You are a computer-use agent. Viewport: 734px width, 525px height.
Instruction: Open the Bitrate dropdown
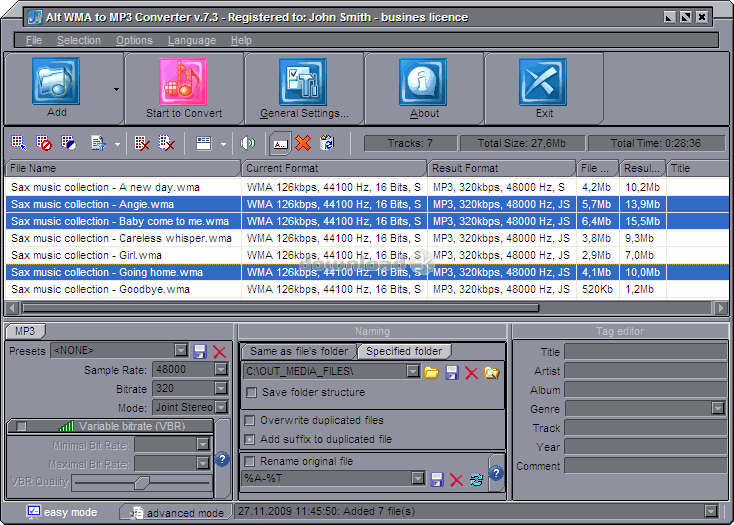pos(221,388)
